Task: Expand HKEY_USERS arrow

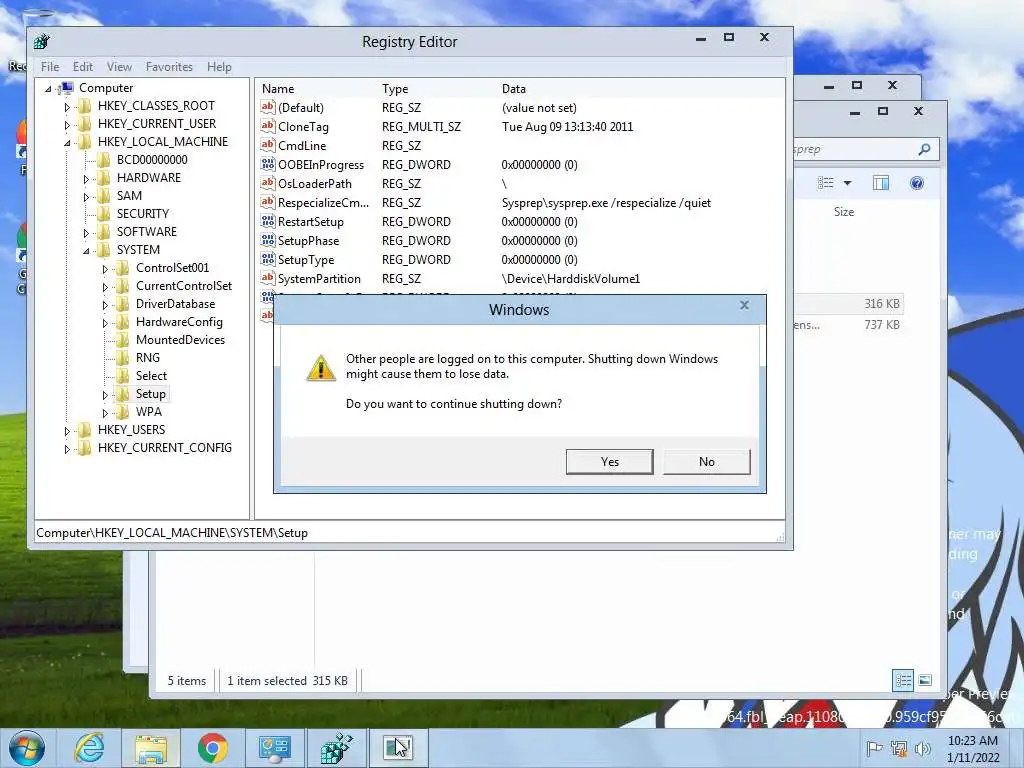Action: click(x=67, y=431)
